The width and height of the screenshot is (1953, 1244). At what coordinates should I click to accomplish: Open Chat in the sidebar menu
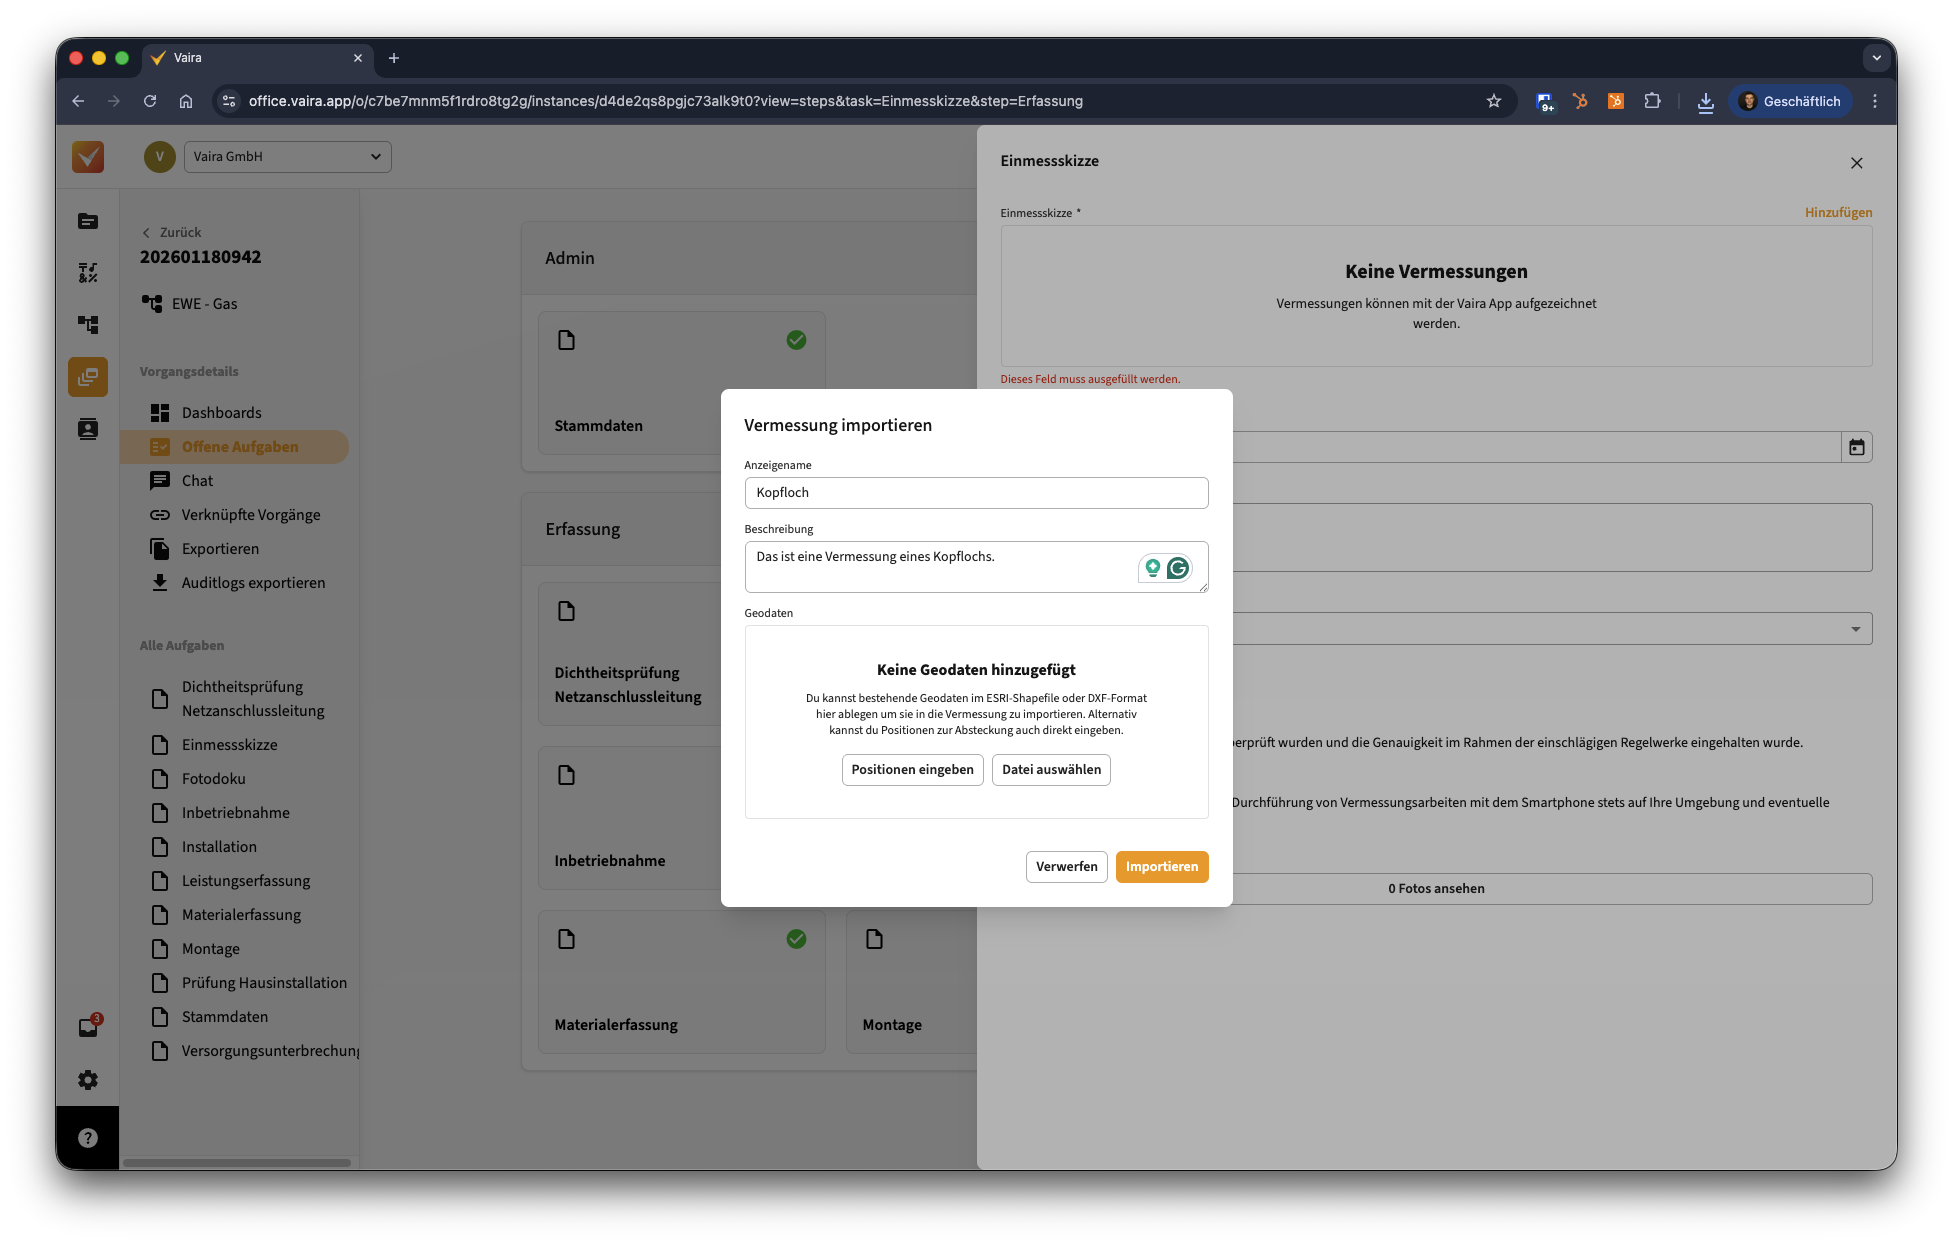click(x=197, y=481)
